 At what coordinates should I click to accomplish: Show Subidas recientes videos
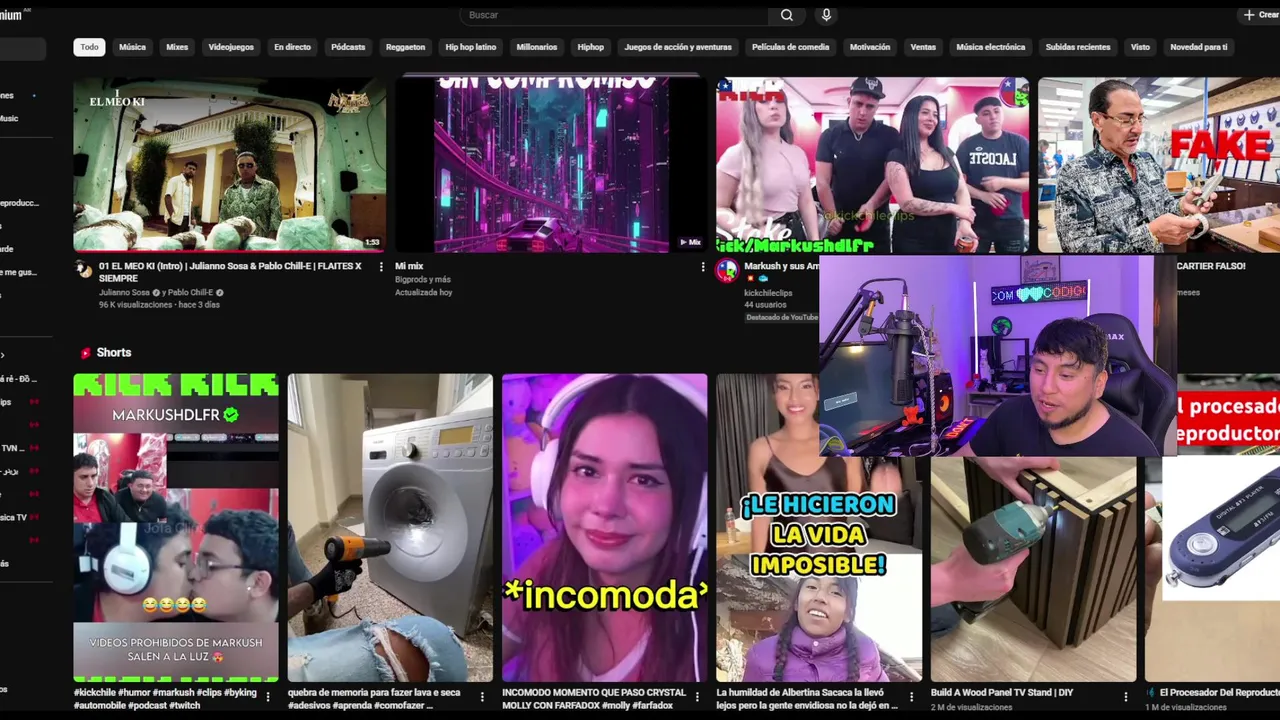click(x=1077, y=47)
